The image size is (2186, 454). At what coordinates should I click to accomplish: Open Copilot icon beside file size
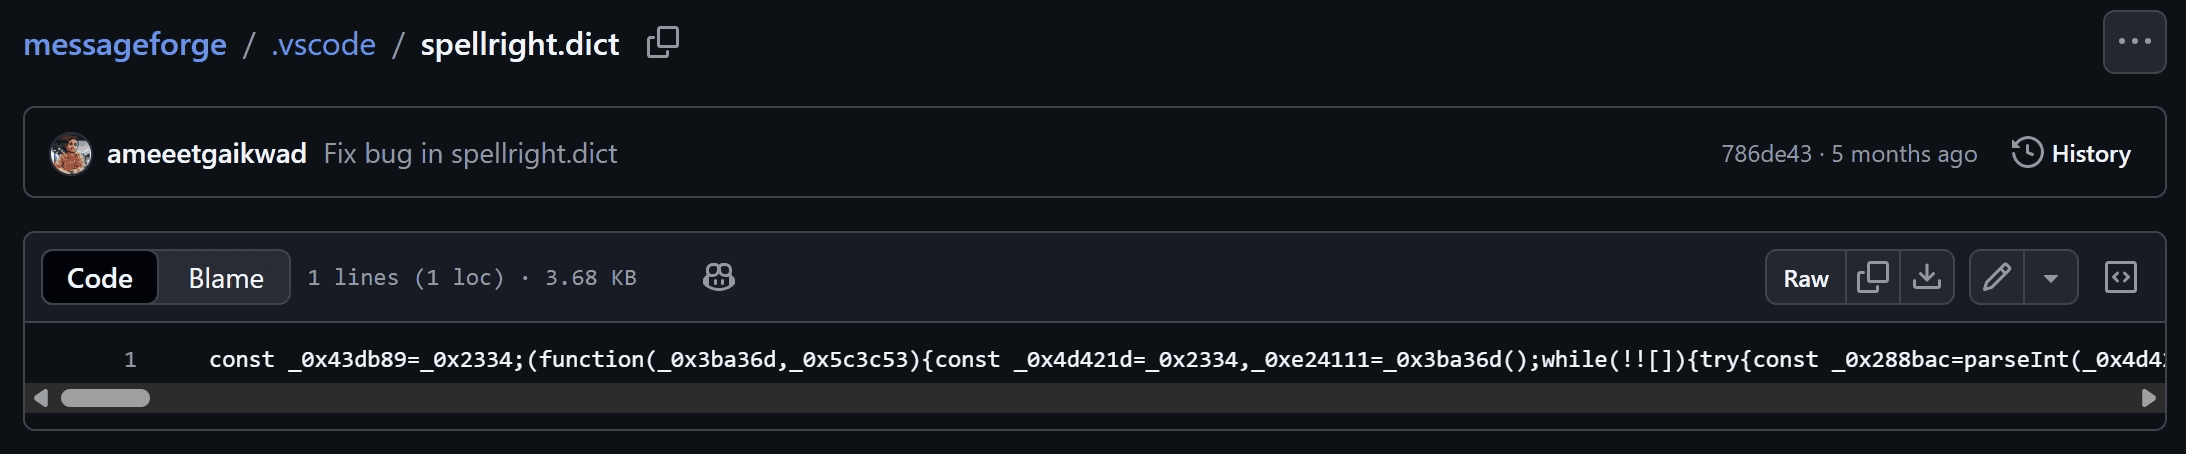(718, 277)
